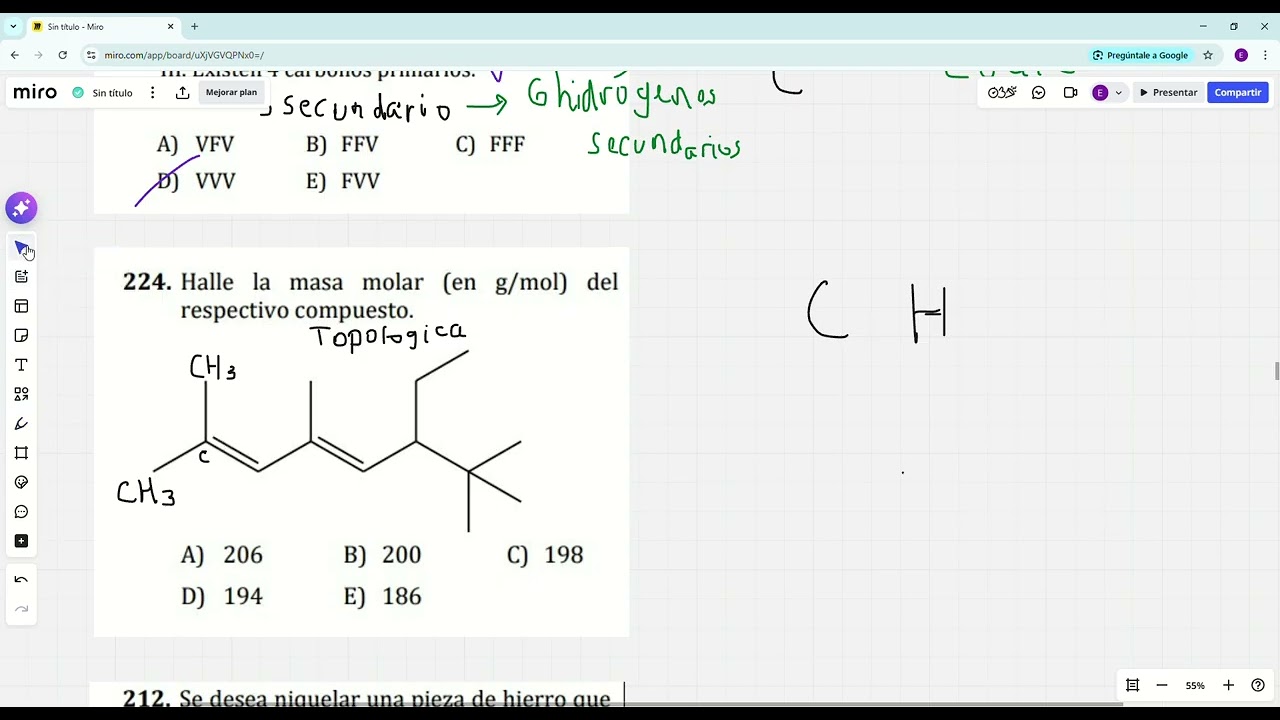The image size is (1280, 720).
Task: Click answer option D) 194
Action: [222, 597]
